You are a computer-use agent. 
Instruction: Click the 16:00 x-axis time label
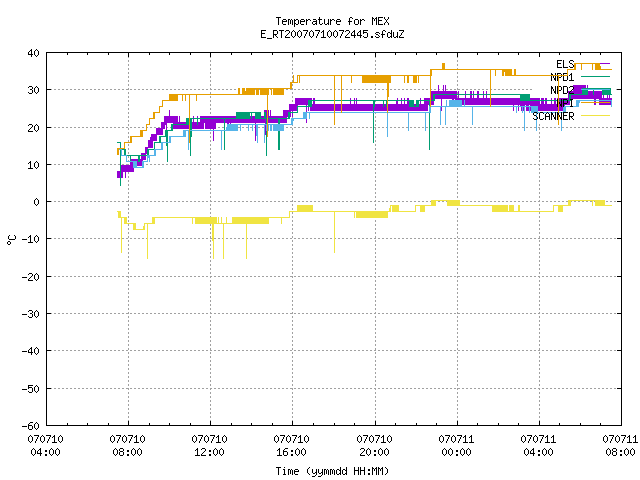click(292, 452)
